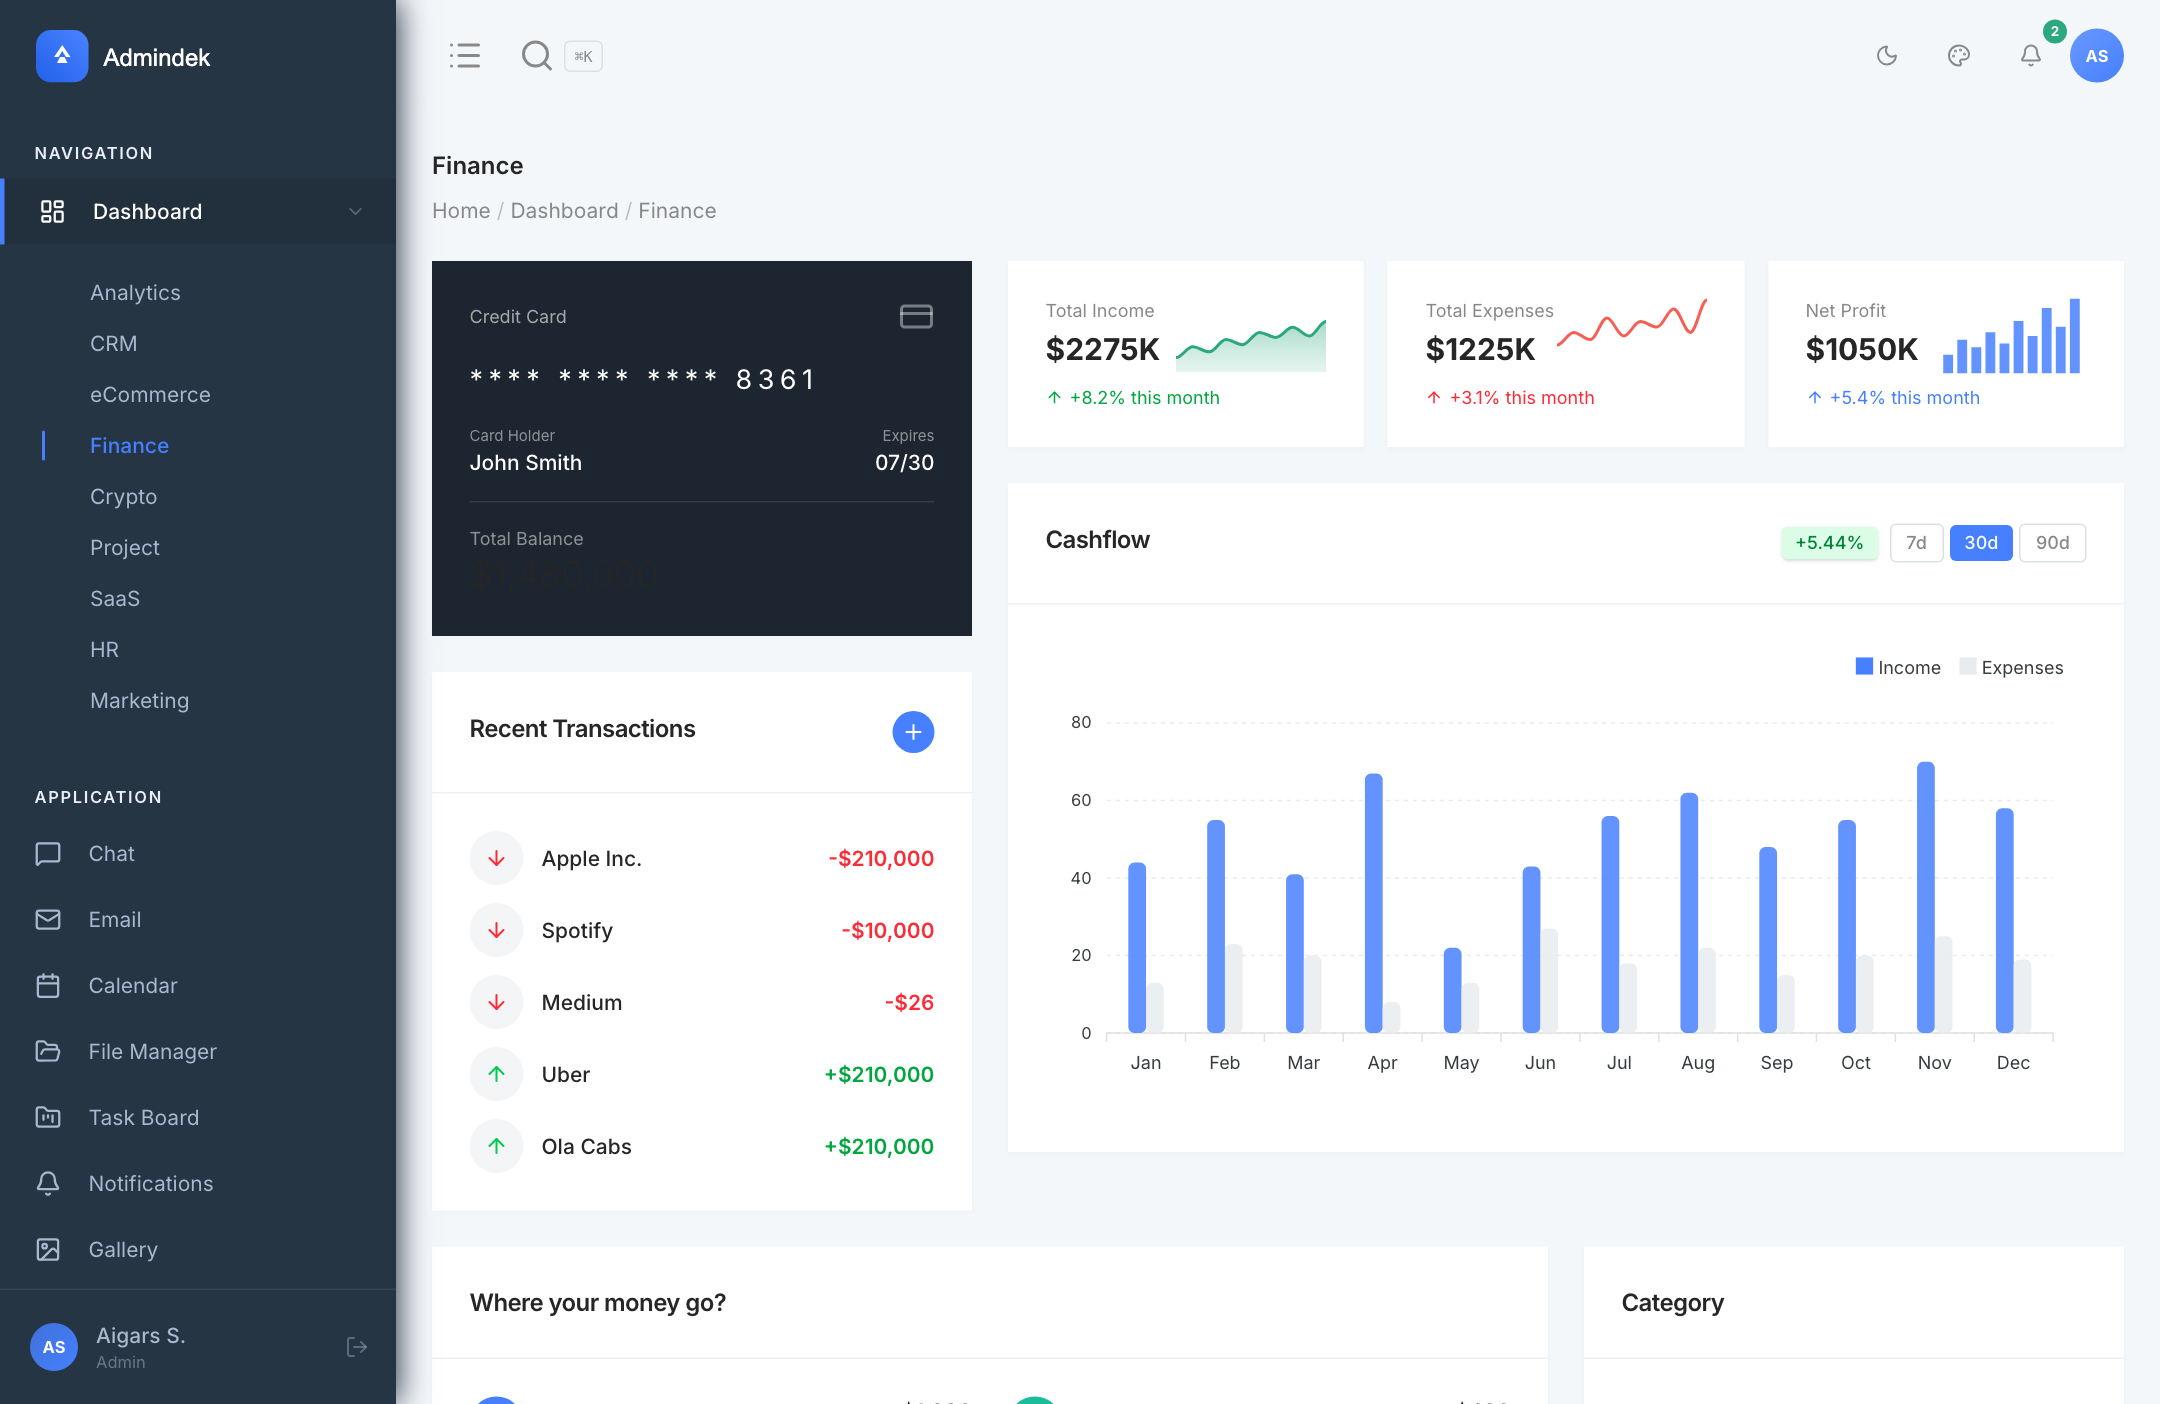Screen dimensions: 2160x1404
Task: Add a transaction with the plus button
Action: click(912, 732)
